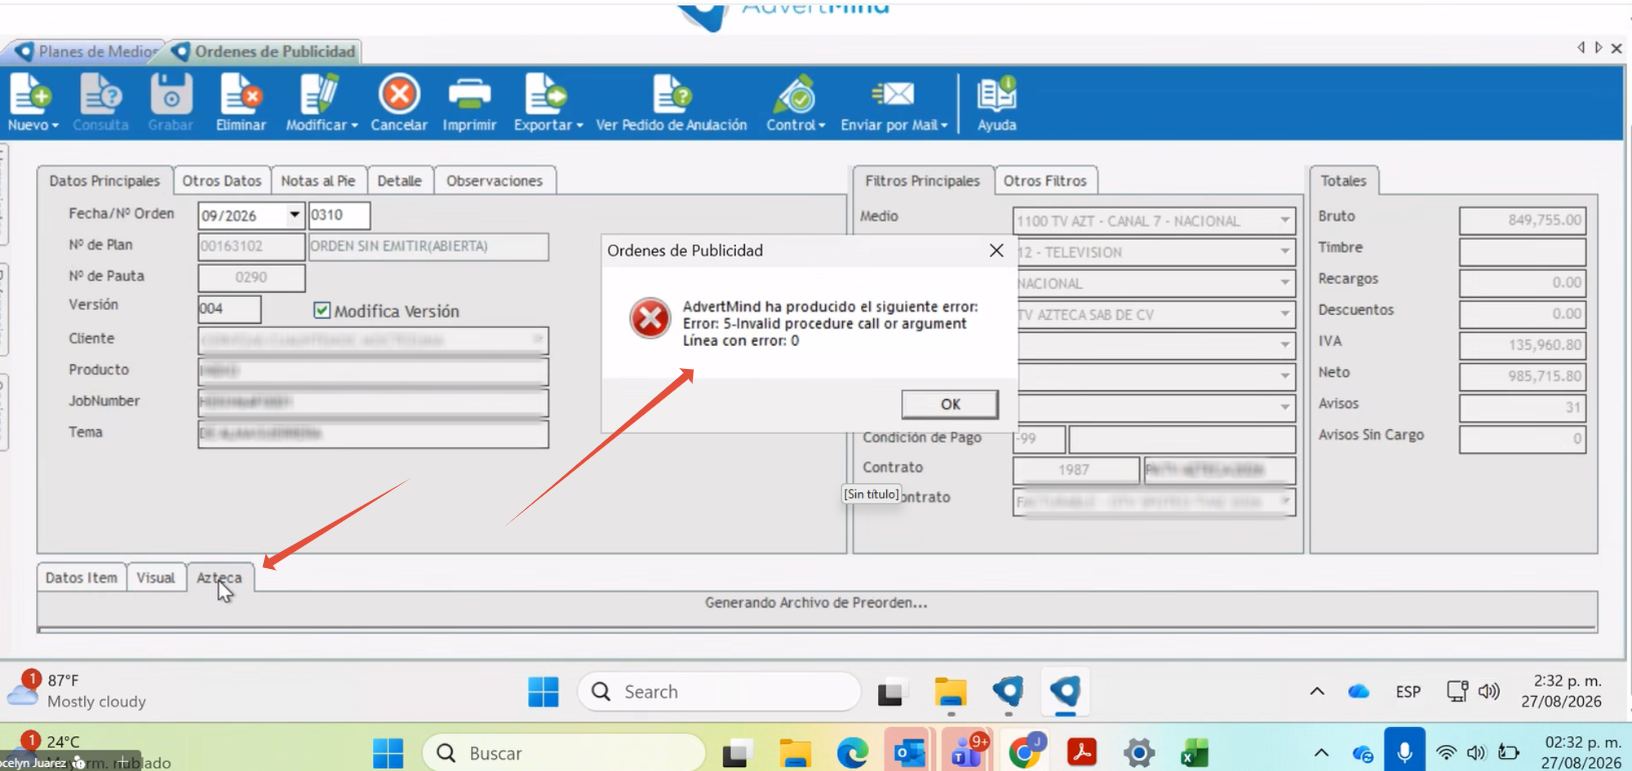The image size is (1632, 771).
Task: Open the 12 - TELEVISION dropdown
Action: (x=1285, y=252)
